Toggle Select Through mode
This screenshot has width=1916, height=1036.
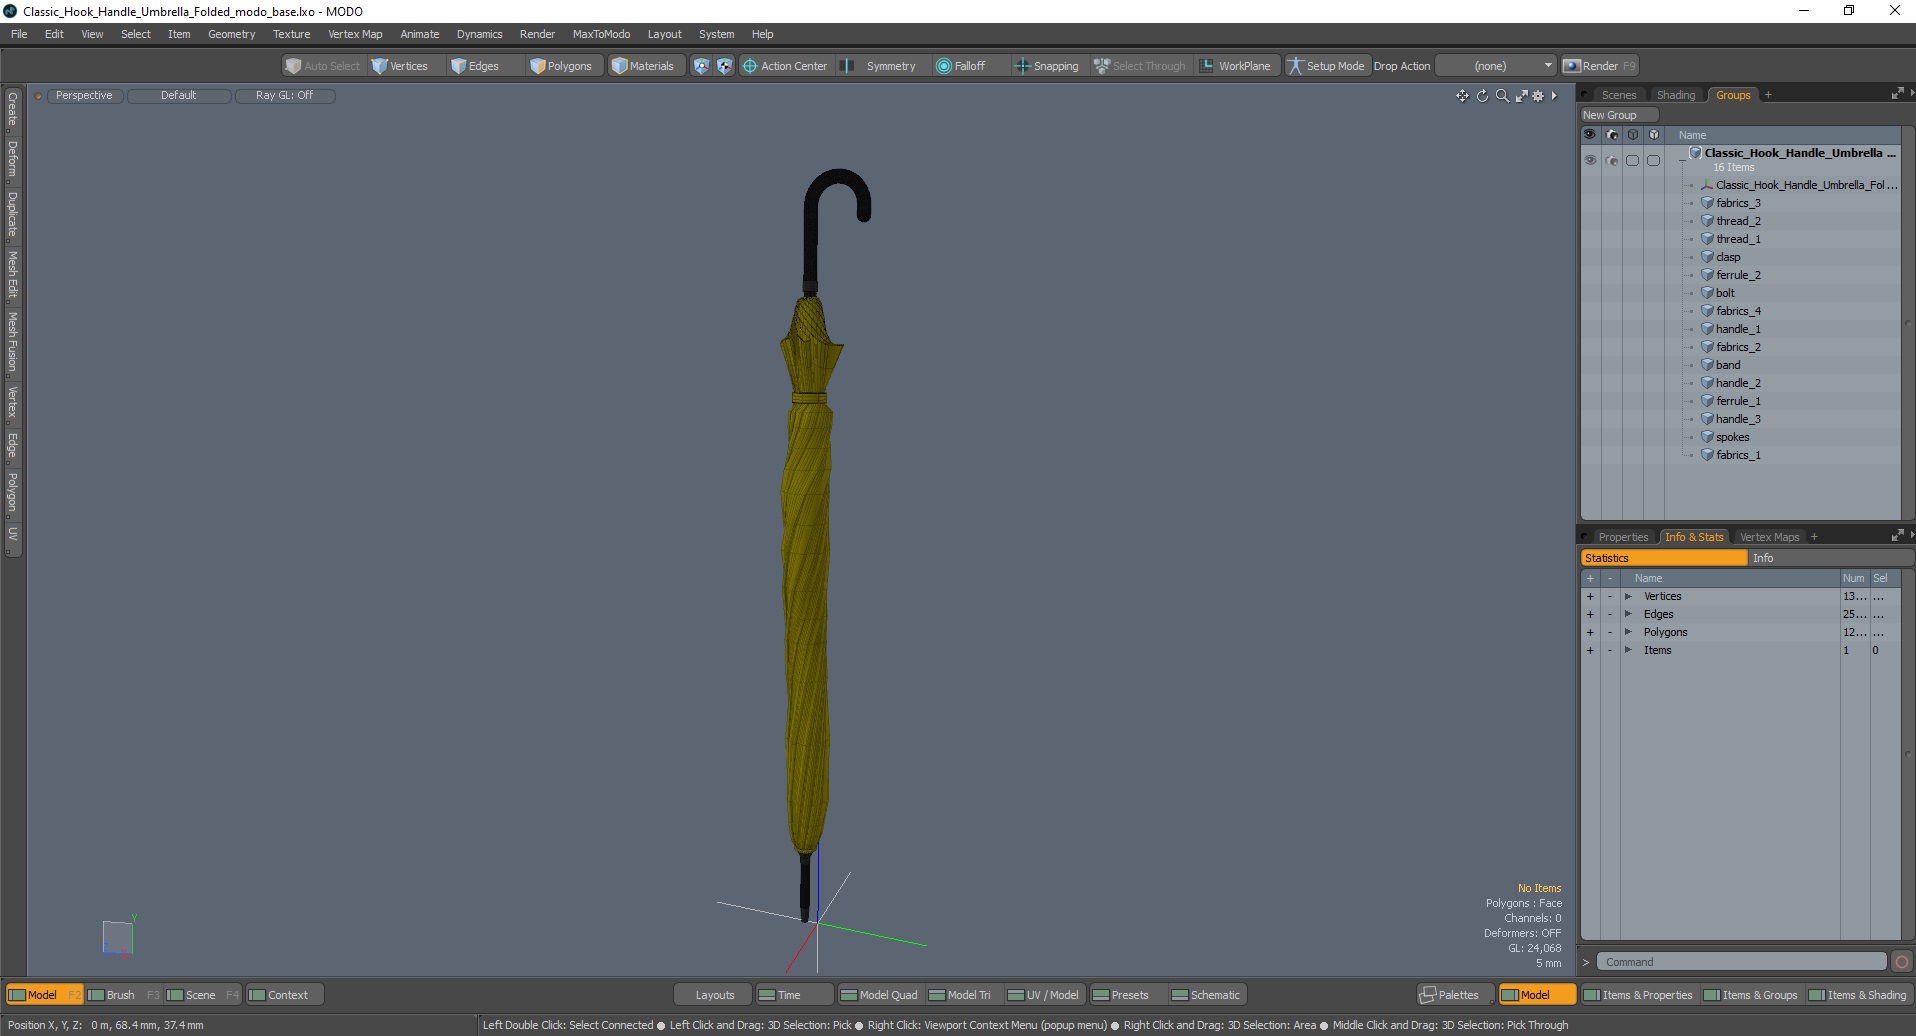pyautogui.click(x=1140, y=66)
